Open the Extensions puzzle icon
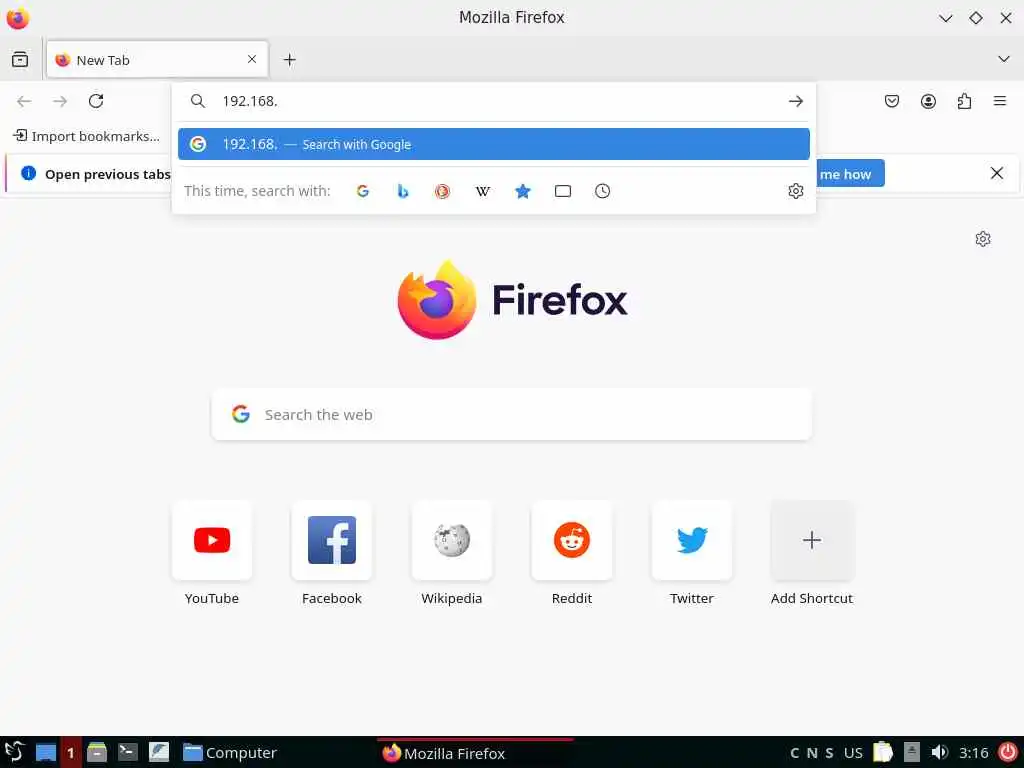Image resolution: width=1024 pixels, height=768 pixels. pyautogui.click(x=964, y=101)
